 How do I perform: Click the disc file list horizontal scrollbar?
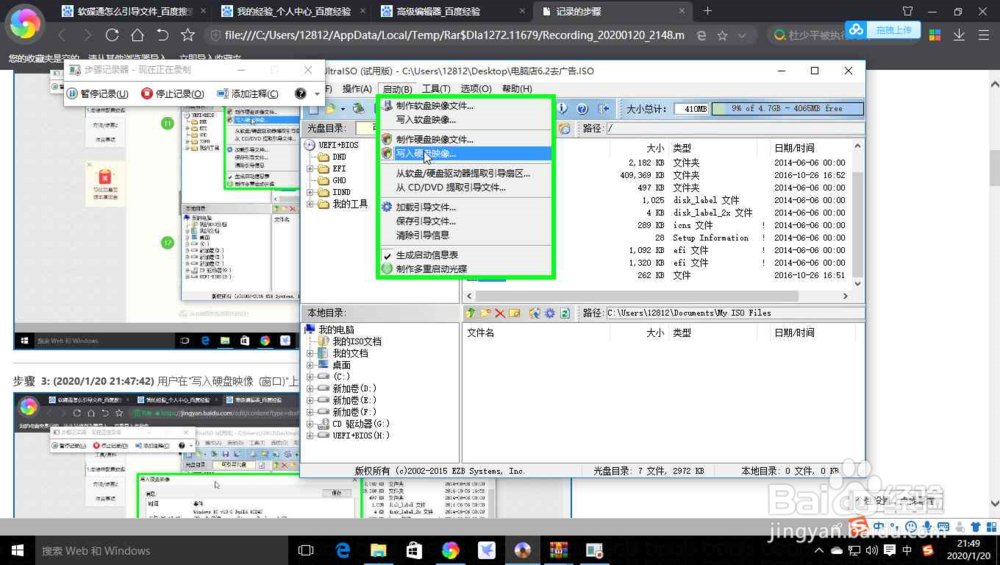pyautogui.click(x=636, y=296)
